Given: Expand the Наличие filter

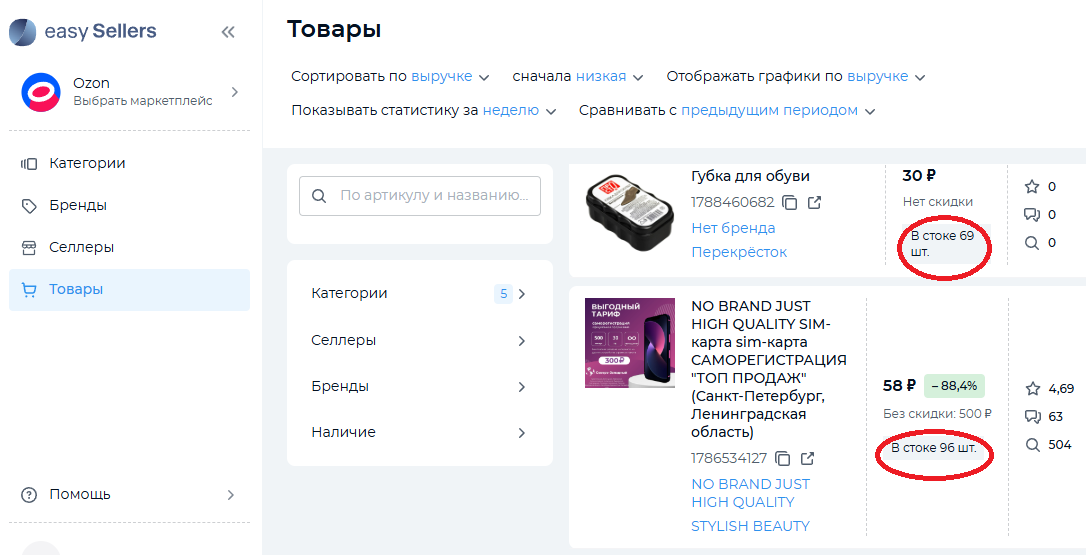Looking at the screenshot, I should coord(419,433).
